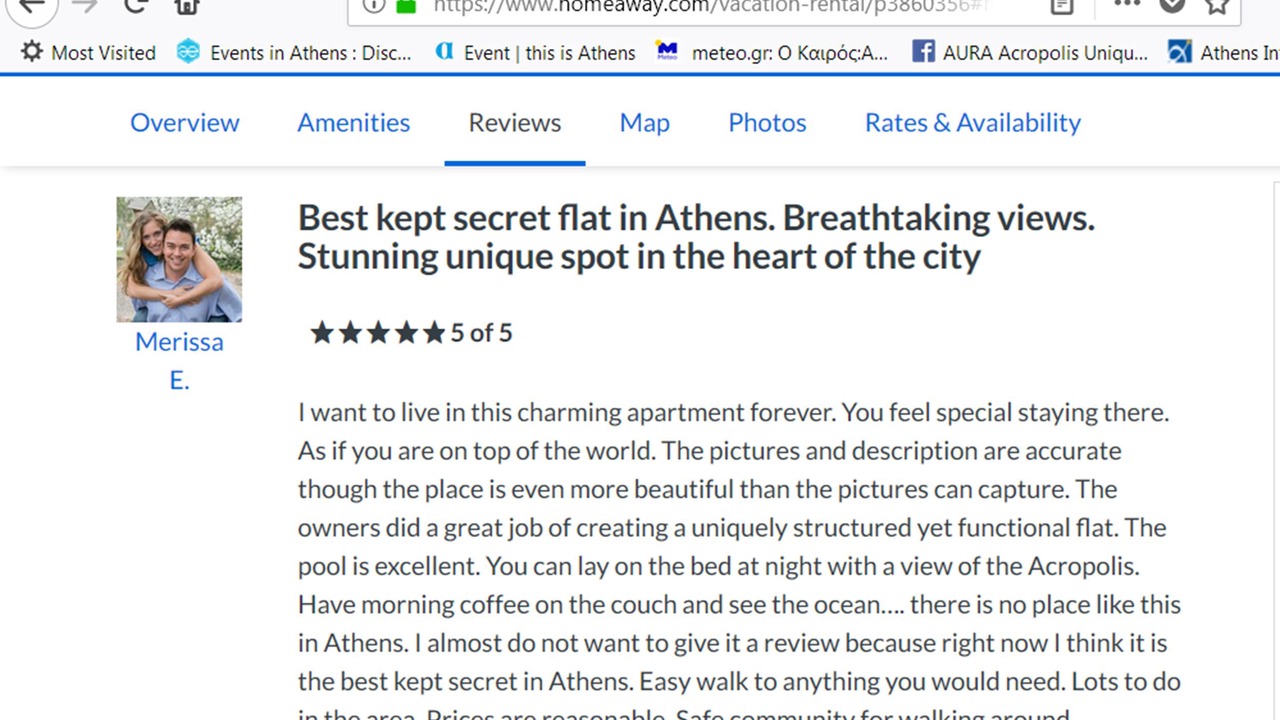This screenshot has width=1280, height=720.
Task: Click the browser back arrow button
Action: pos(31,5)
